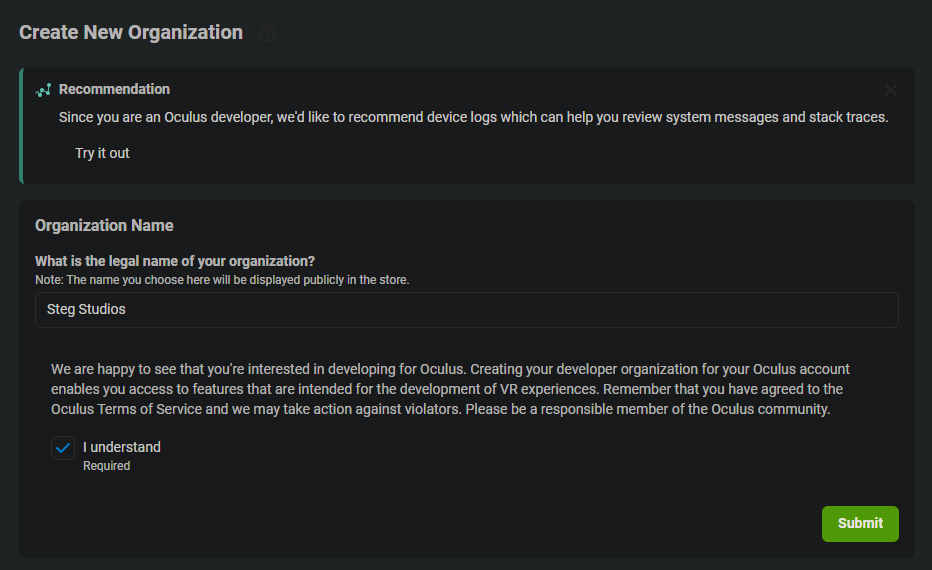
Task: Click the Try it out button
Action: [x=102, y=153]
